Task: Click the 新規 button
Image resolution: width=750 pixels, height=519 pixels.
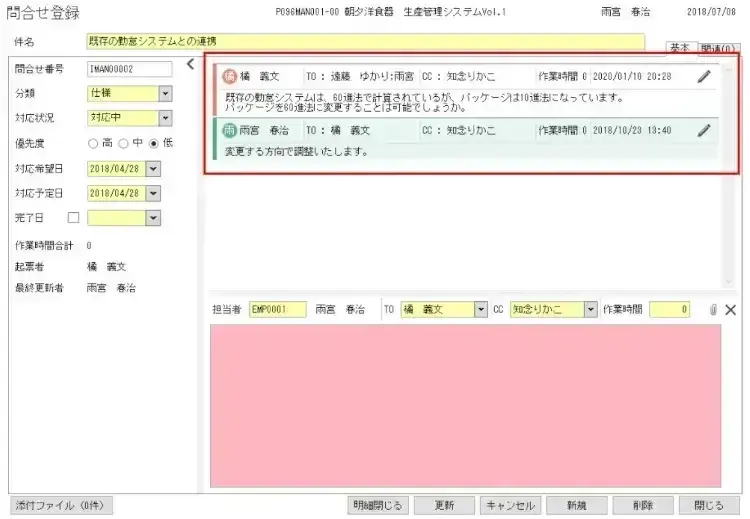Action: [x=576, y=505]
